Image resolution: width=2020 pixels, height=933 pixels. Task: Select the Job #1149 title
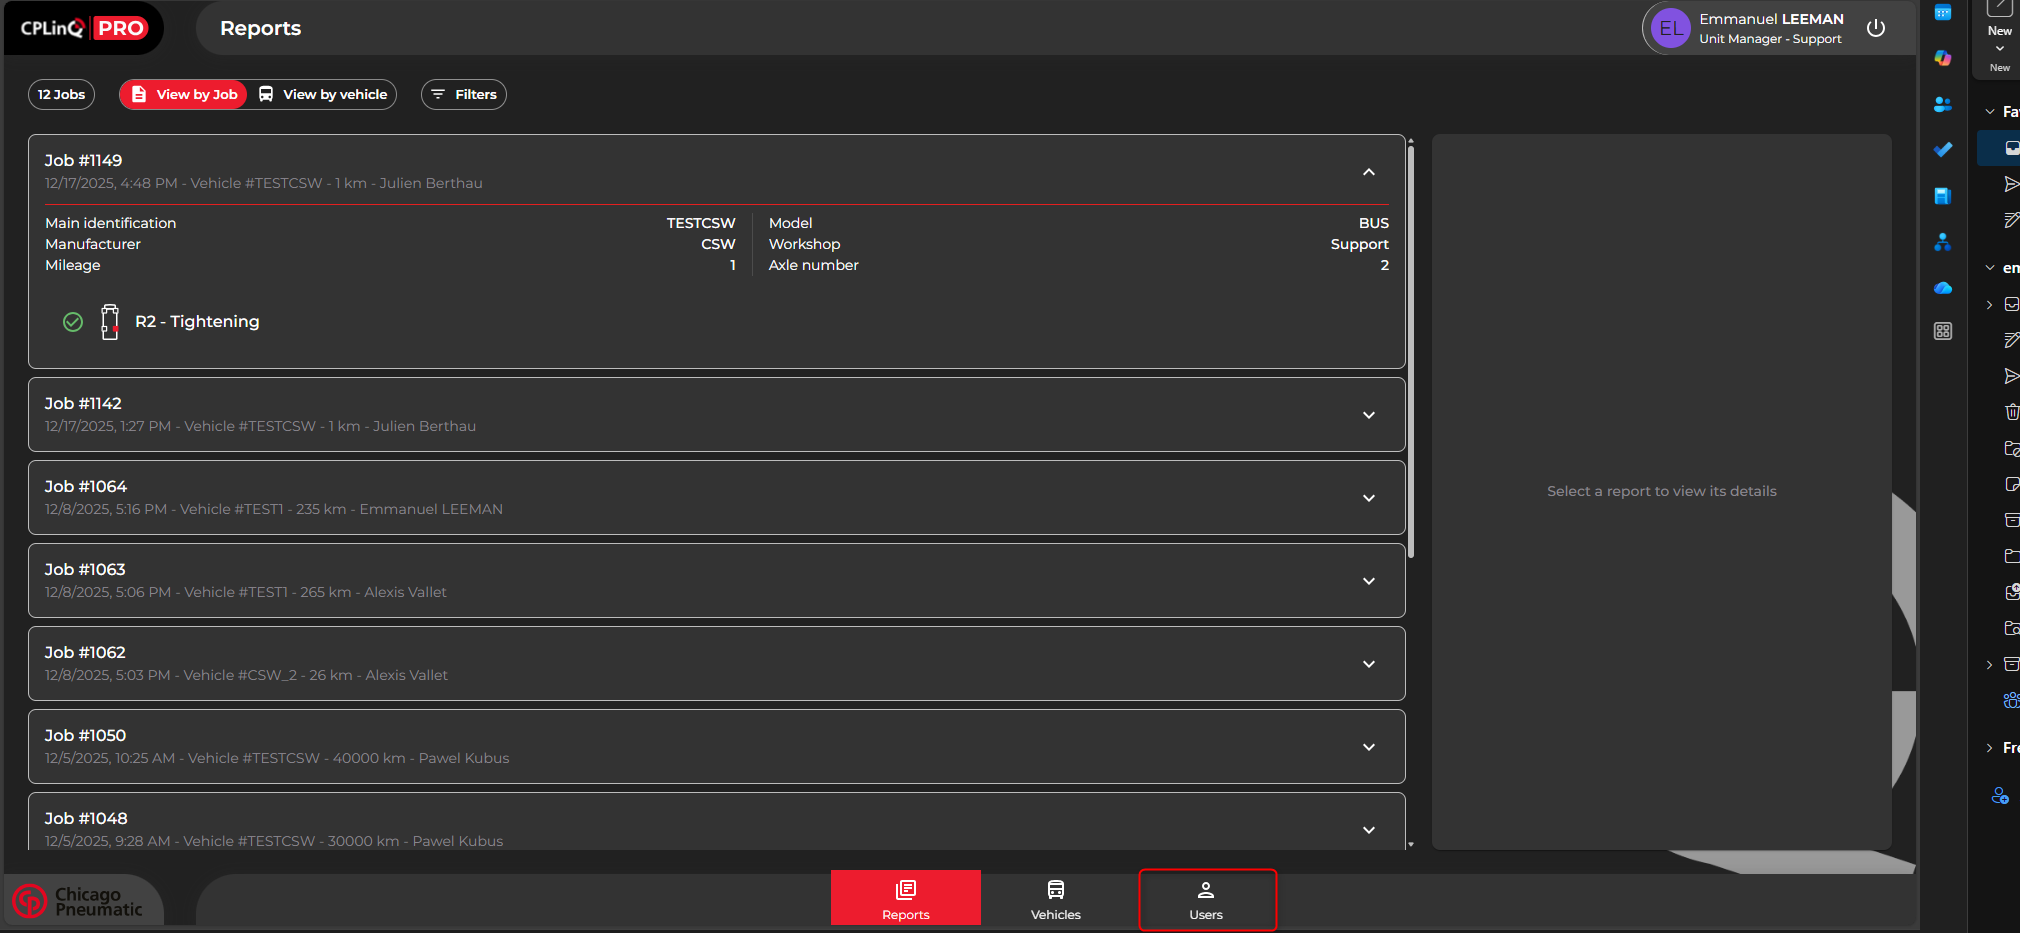83,160
